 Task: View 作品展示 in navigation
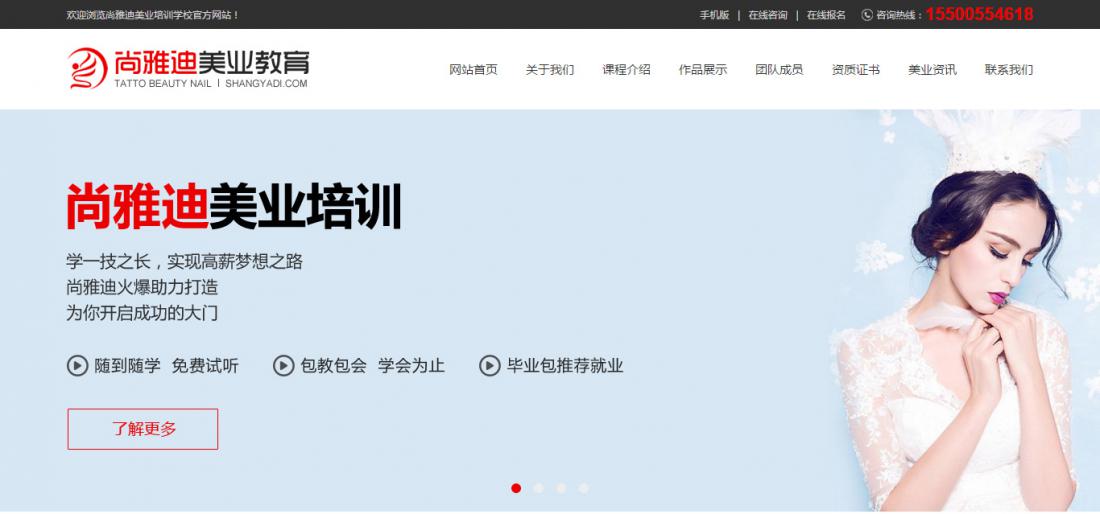703,70
